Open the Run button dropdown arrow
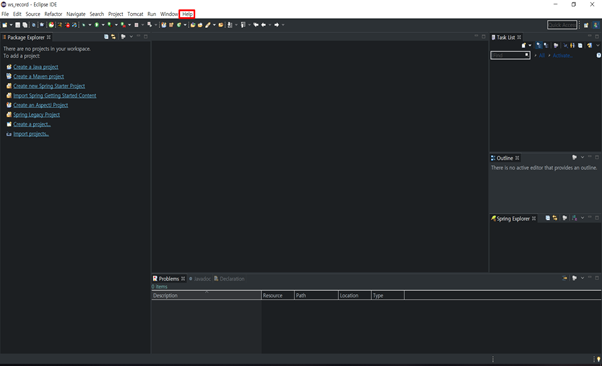Viewport: 602px width, 366px height. (x=103, y=25)
